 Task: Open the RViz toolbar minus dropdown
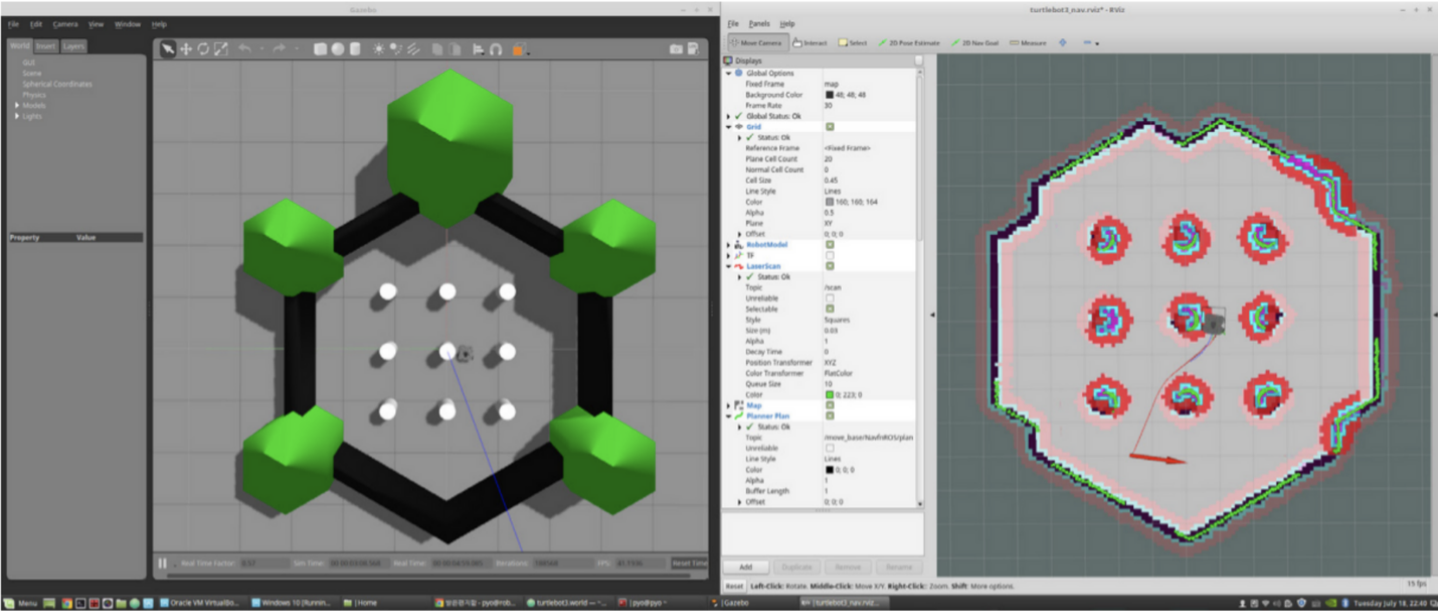(x=1090, y=43)
